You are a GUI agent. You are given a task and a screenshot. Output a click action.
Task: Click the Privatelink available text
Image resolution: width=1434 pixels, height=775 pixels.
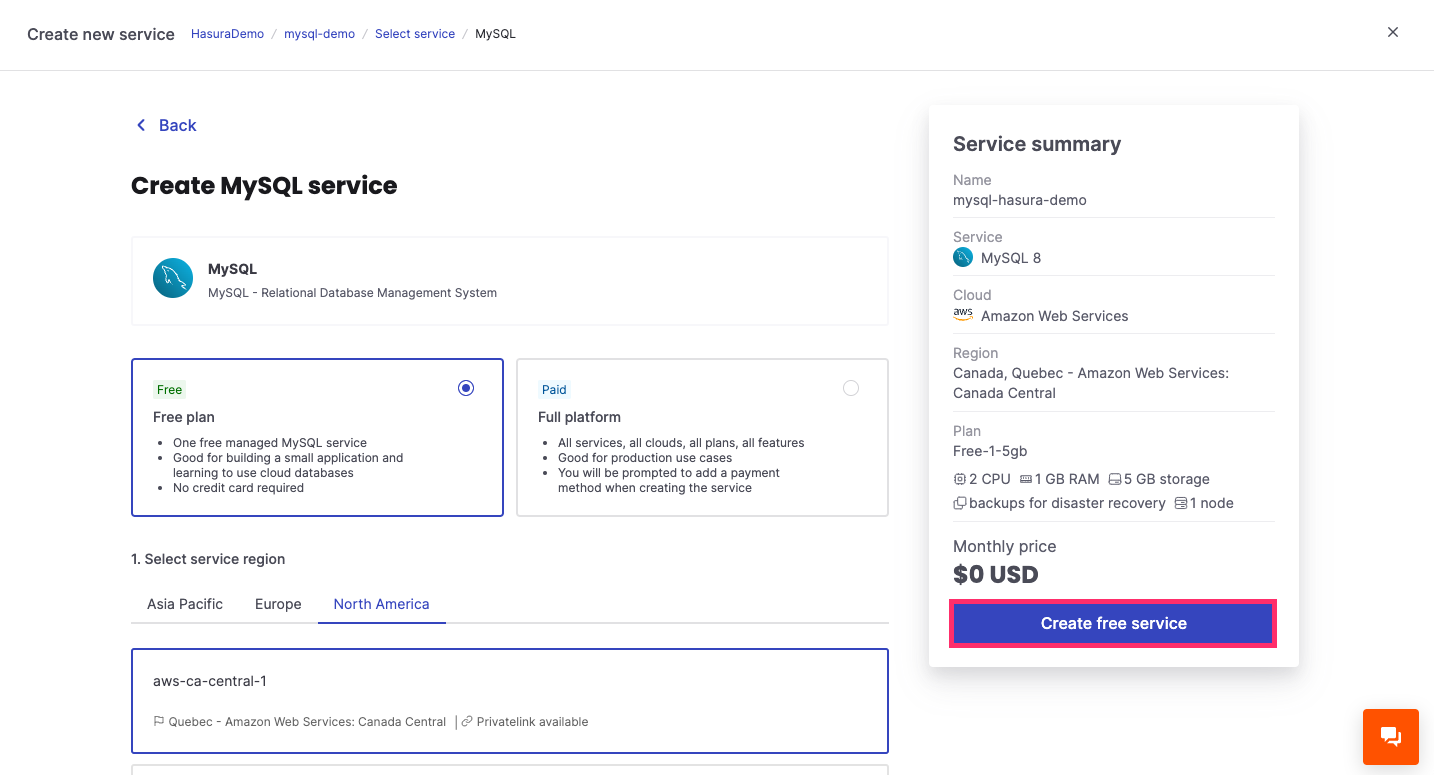point(532,721)
